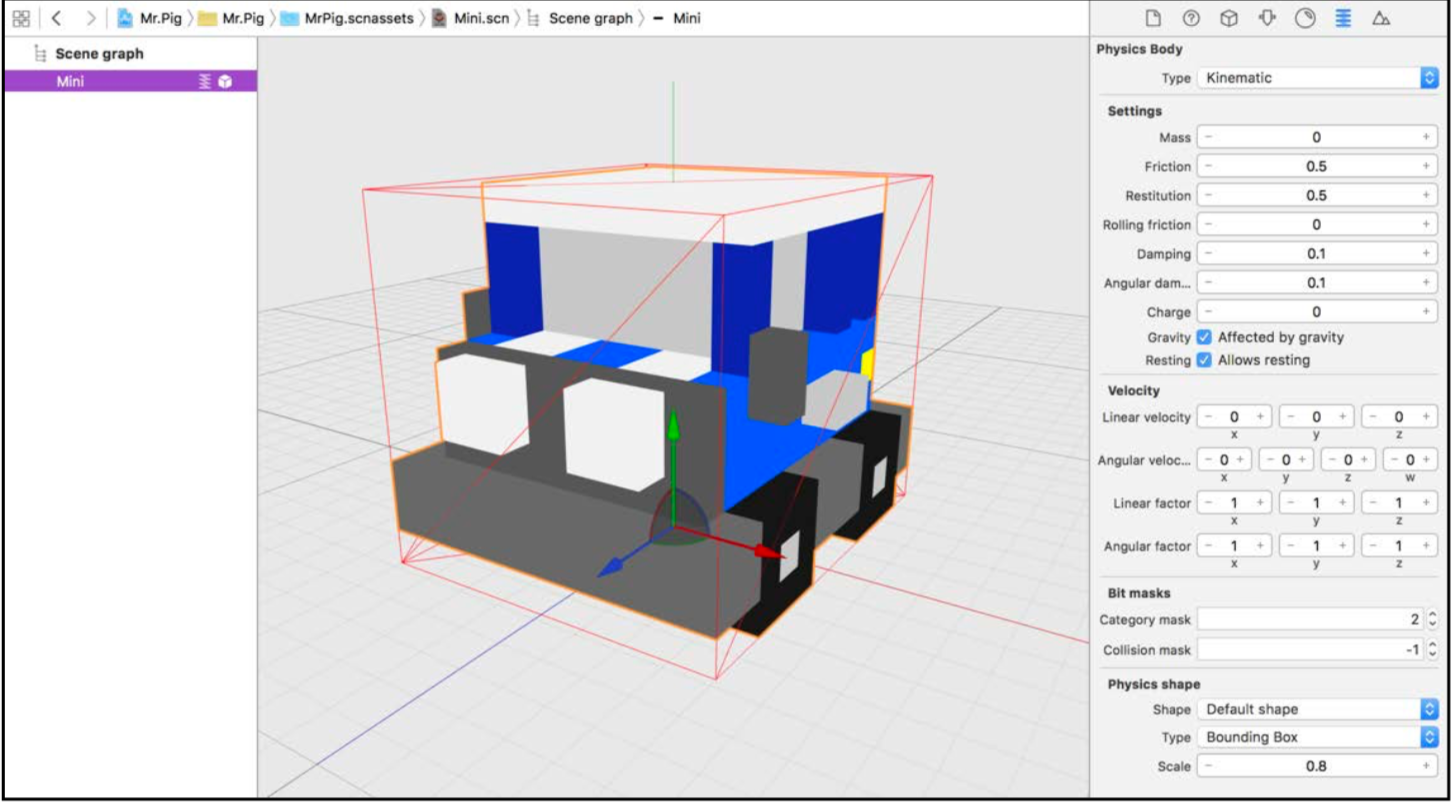Image resolution: width=1452 pixels, height=804 pixels.
Task: Open the Physics Body Type dropdown
Action: click(1318, 78)
